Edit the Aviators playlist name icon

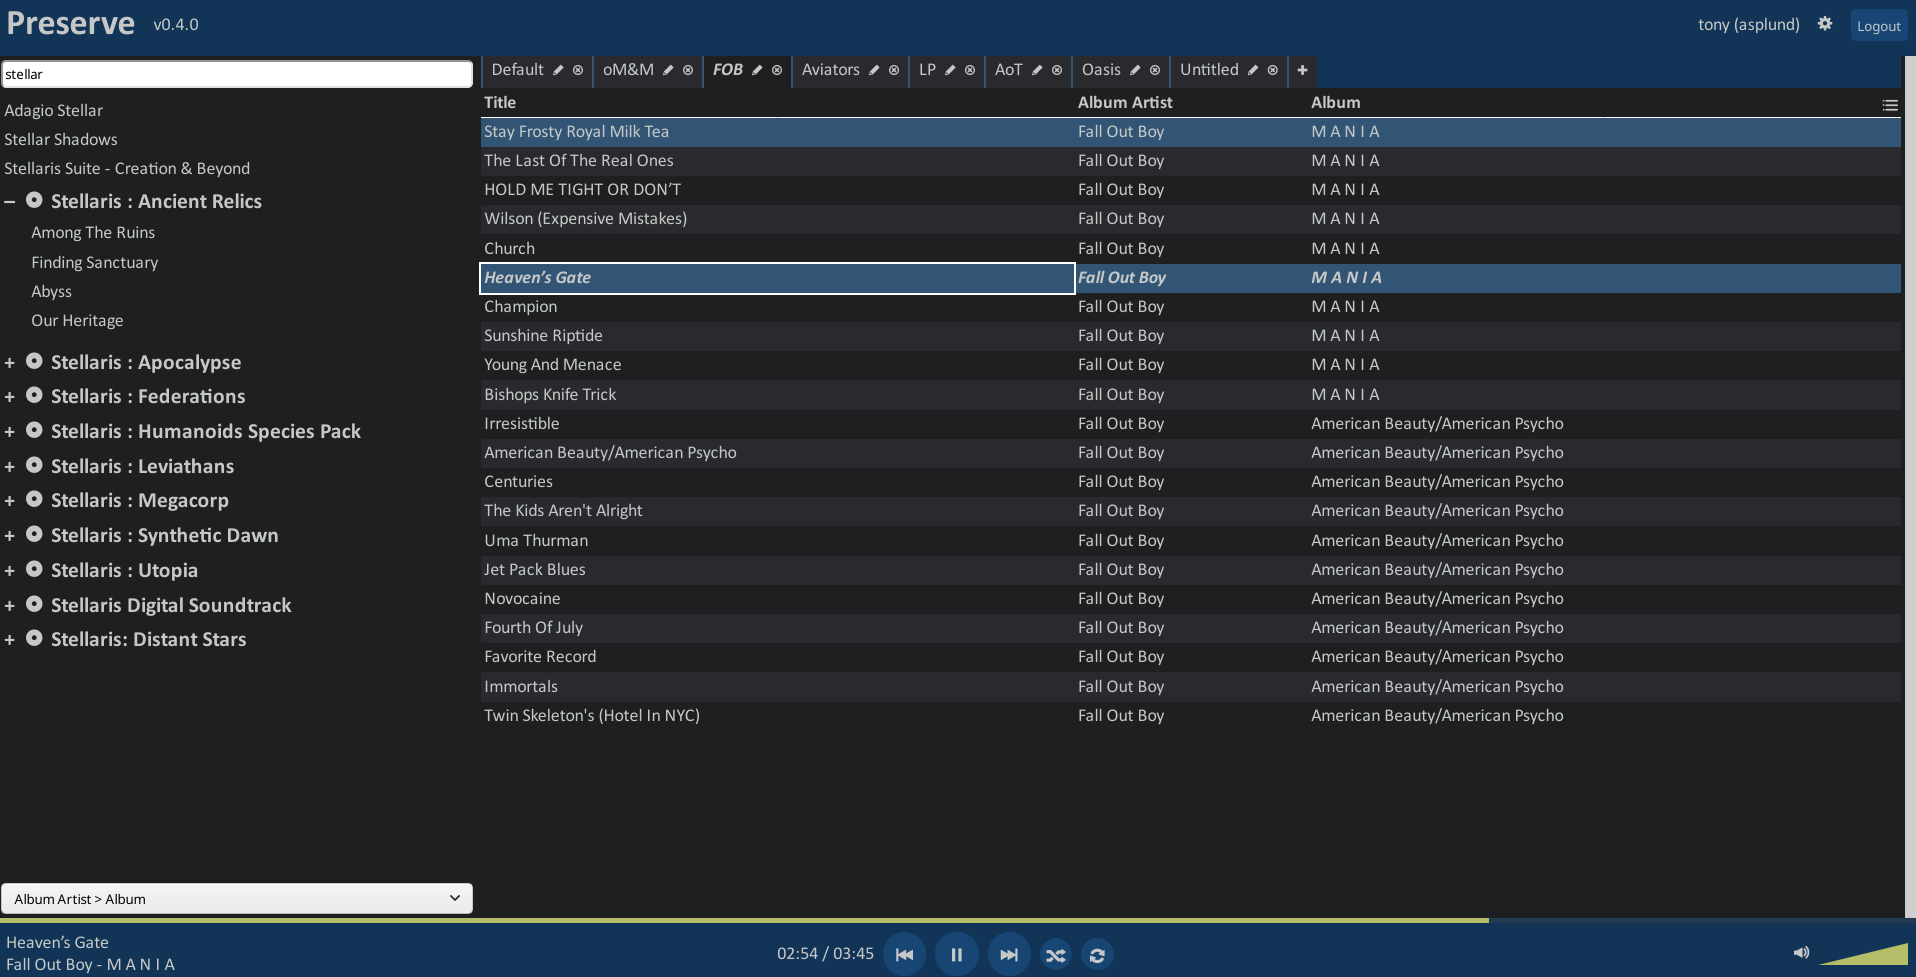click(x=874, y=70)
